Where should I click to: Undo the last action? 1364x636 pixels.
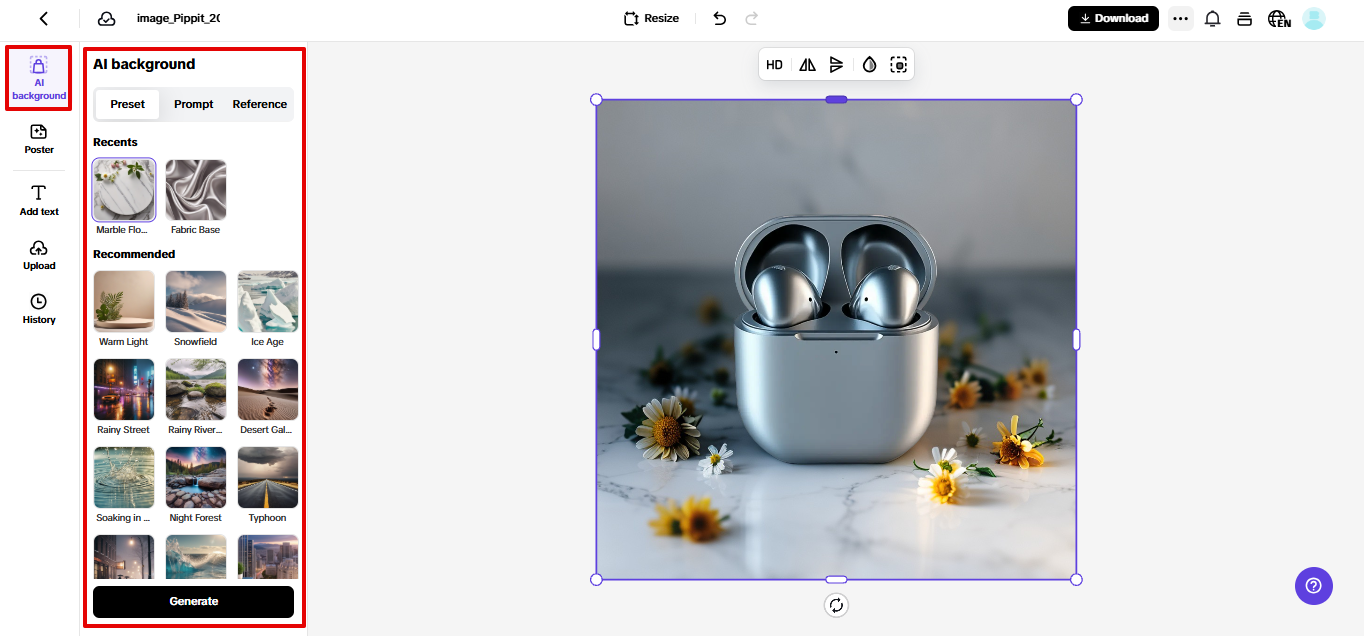tap(719, 18)
